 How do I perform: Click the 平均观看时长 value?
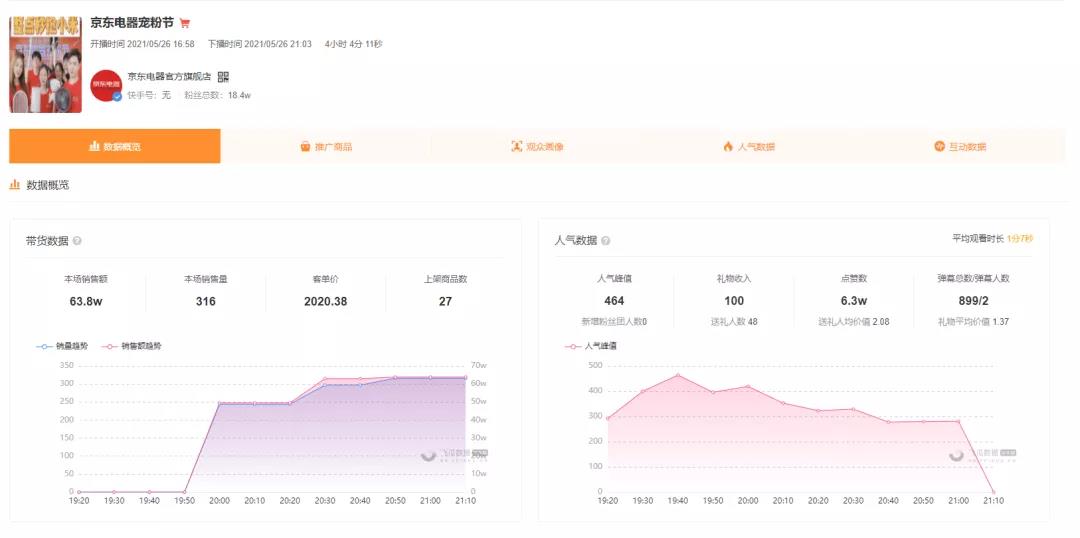(1019, 238)
